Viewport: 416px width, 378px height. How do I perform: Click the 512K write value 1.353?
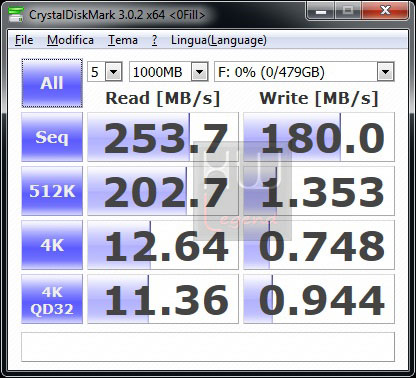pos(319,191)
